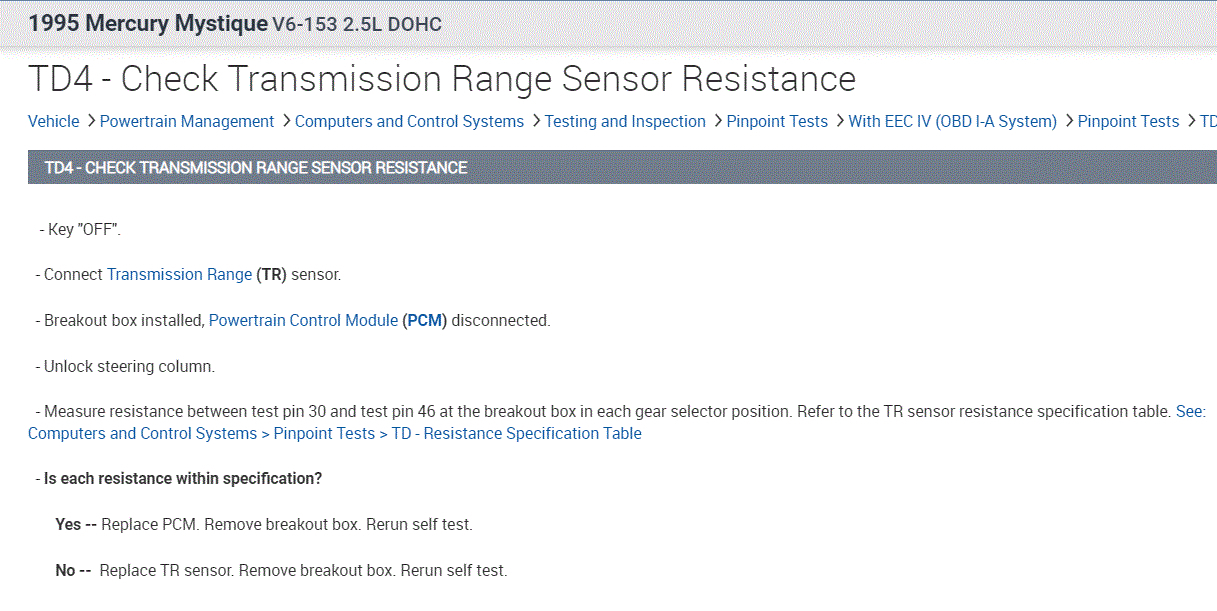Image resolution: width=1217 pixels, height=611 pixels.
Task: Click chevron before Testing and Inspection breadcrumb
Action: [535, 121]
